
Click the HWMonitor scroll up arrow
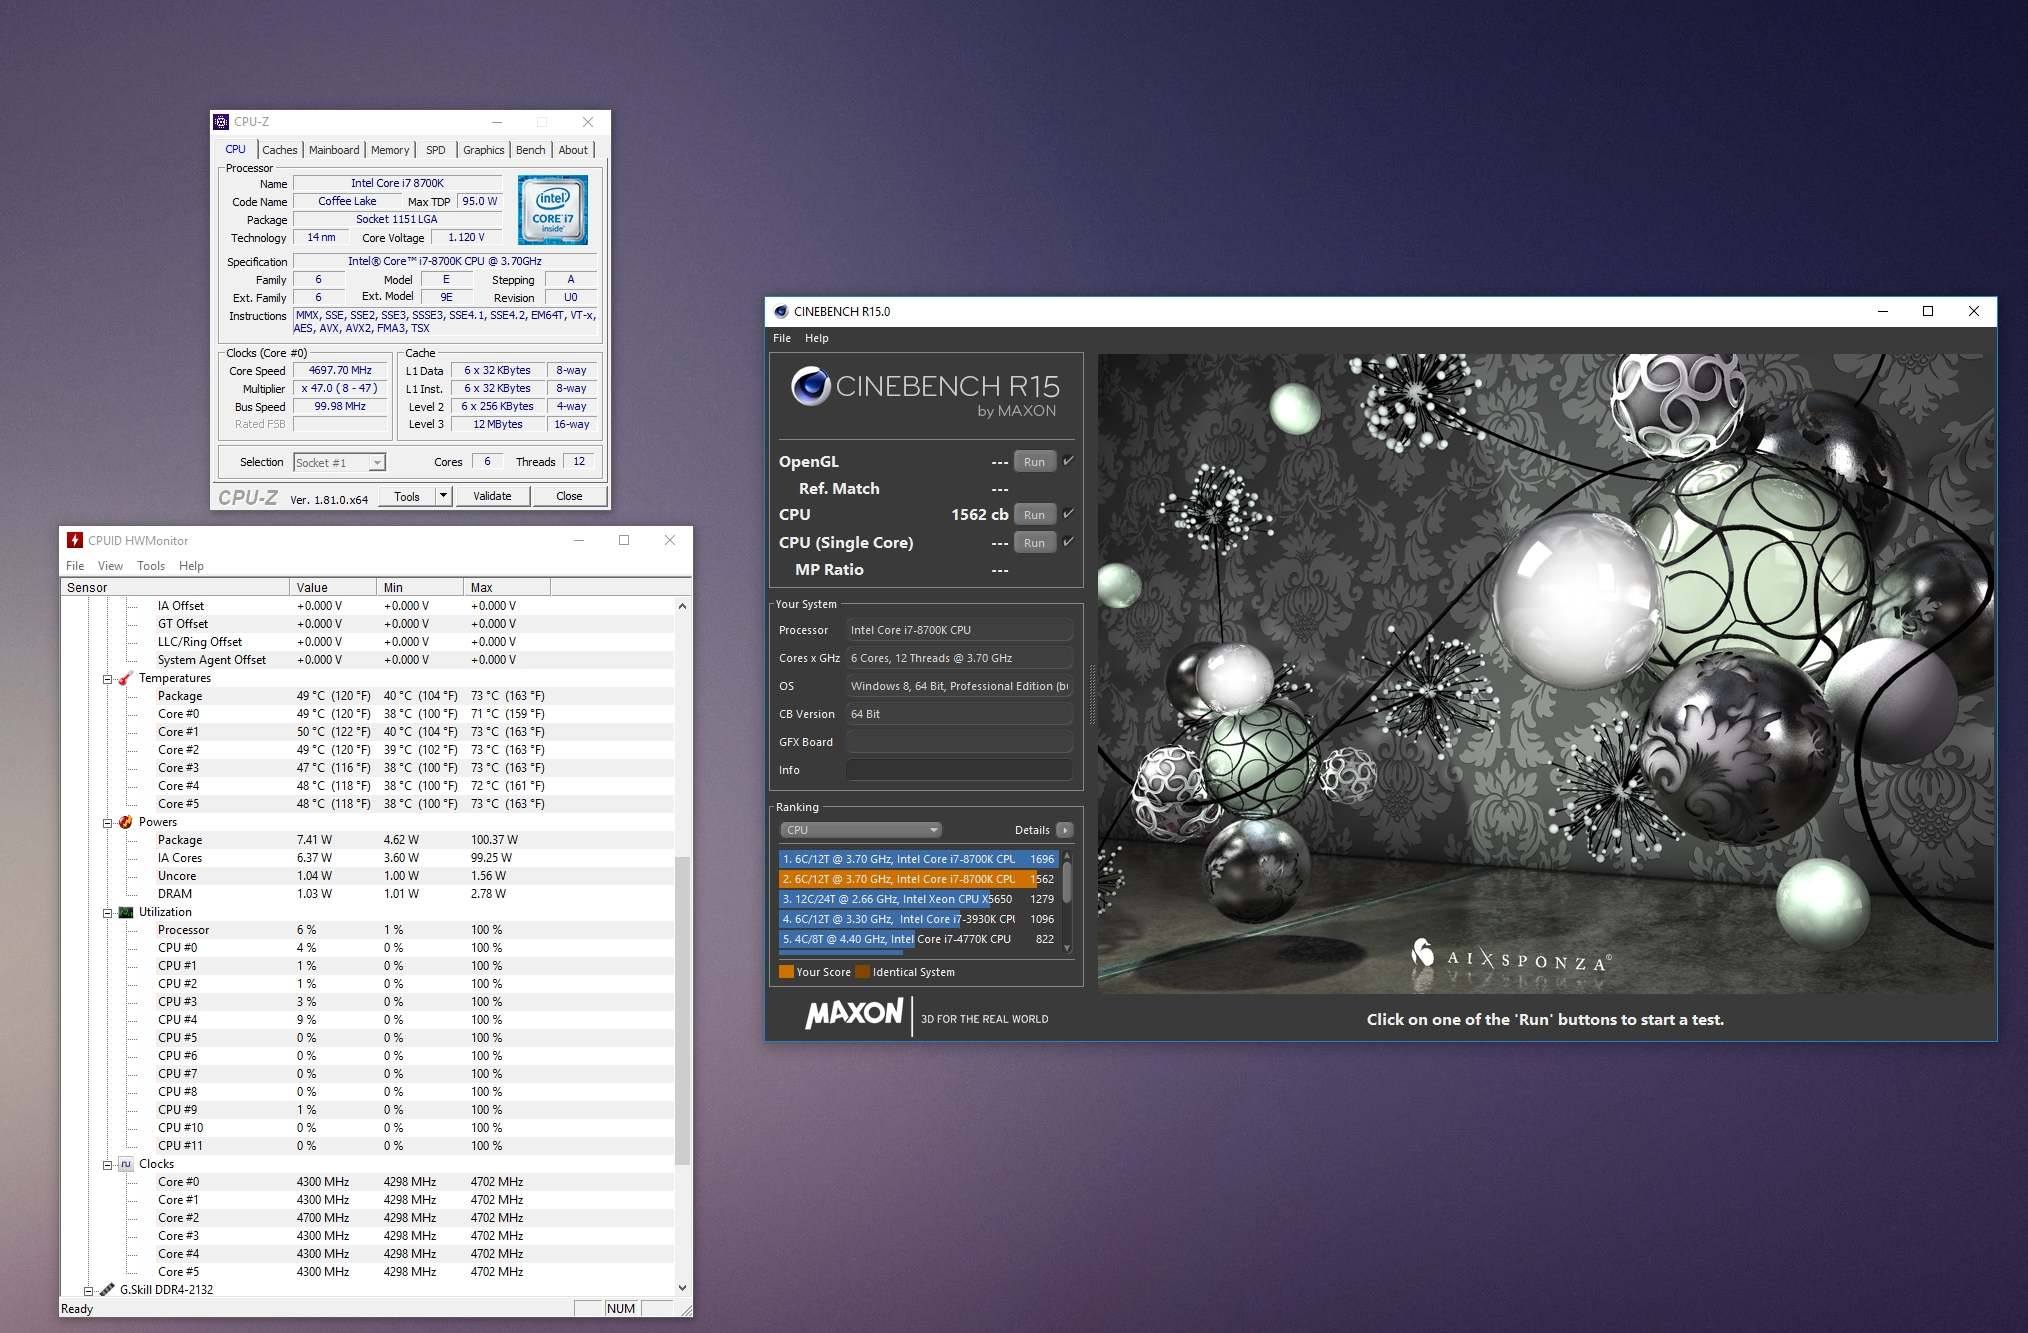[x=683, y=606]
